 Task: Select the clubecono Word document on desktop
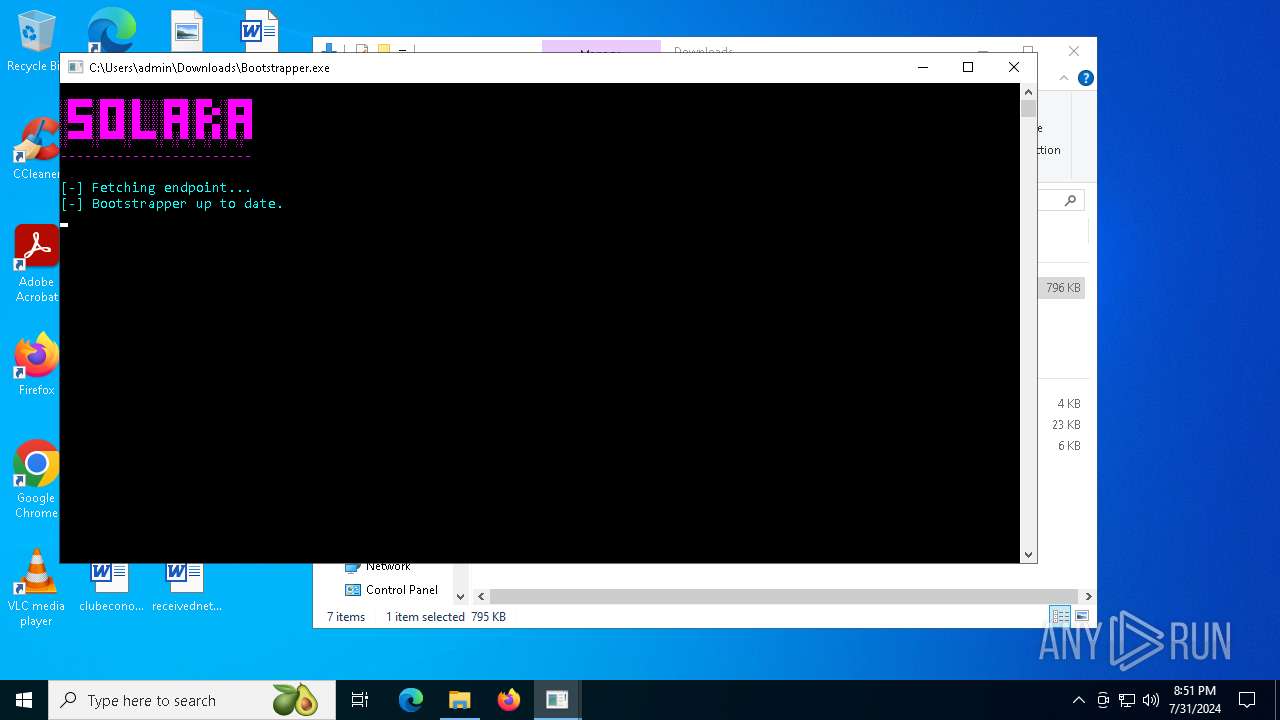point(111,588)
